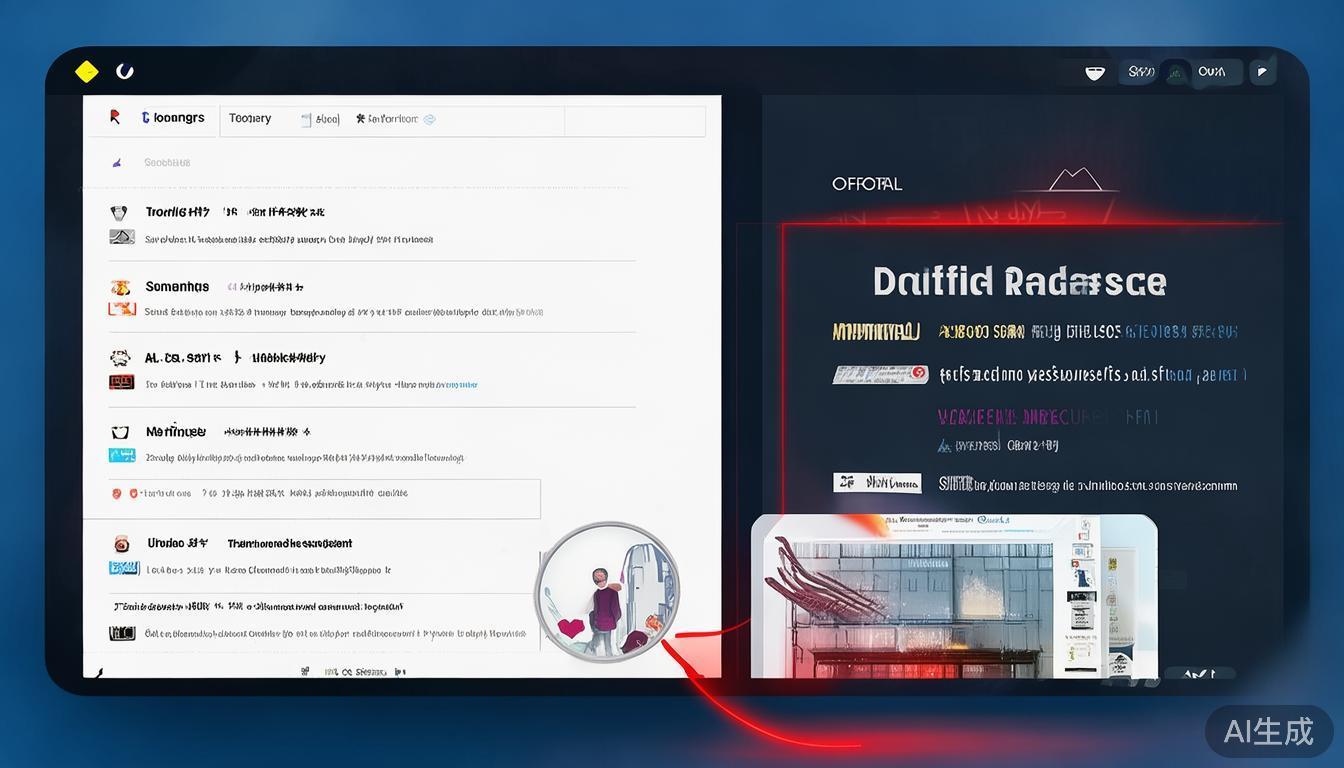Click the icon beside the Somanhas entry

pos(121,288)
